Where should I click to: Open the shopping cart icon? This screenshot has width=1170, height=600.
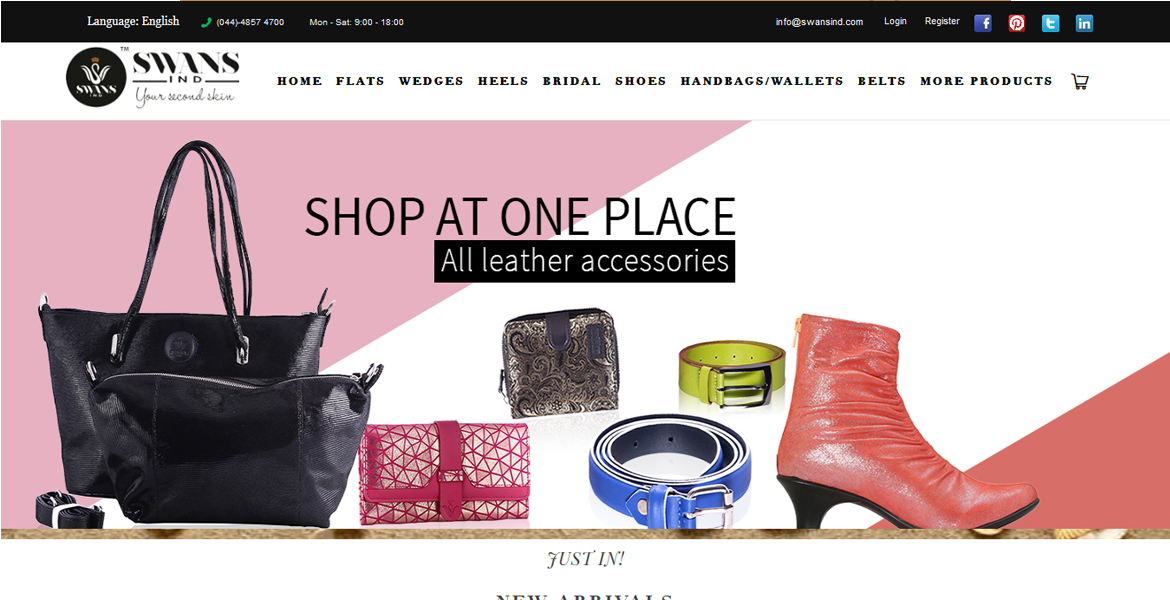pos(1080,81)
